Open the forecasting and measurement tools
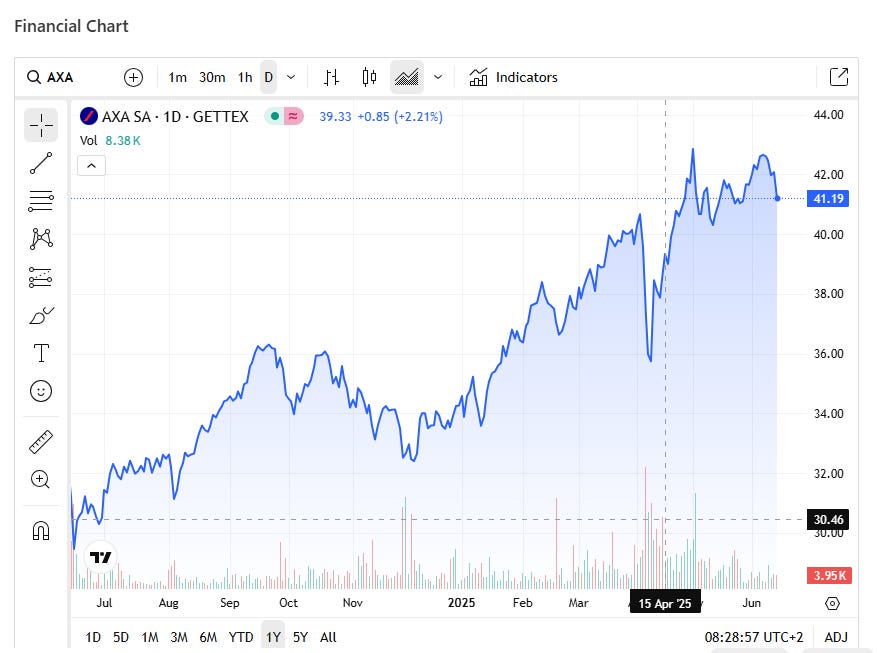877x653 pixels. 41,277
